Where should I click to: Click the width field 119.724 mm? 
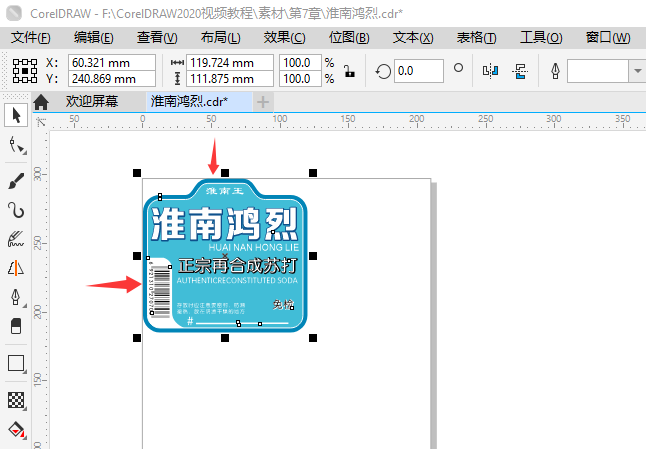230,63
